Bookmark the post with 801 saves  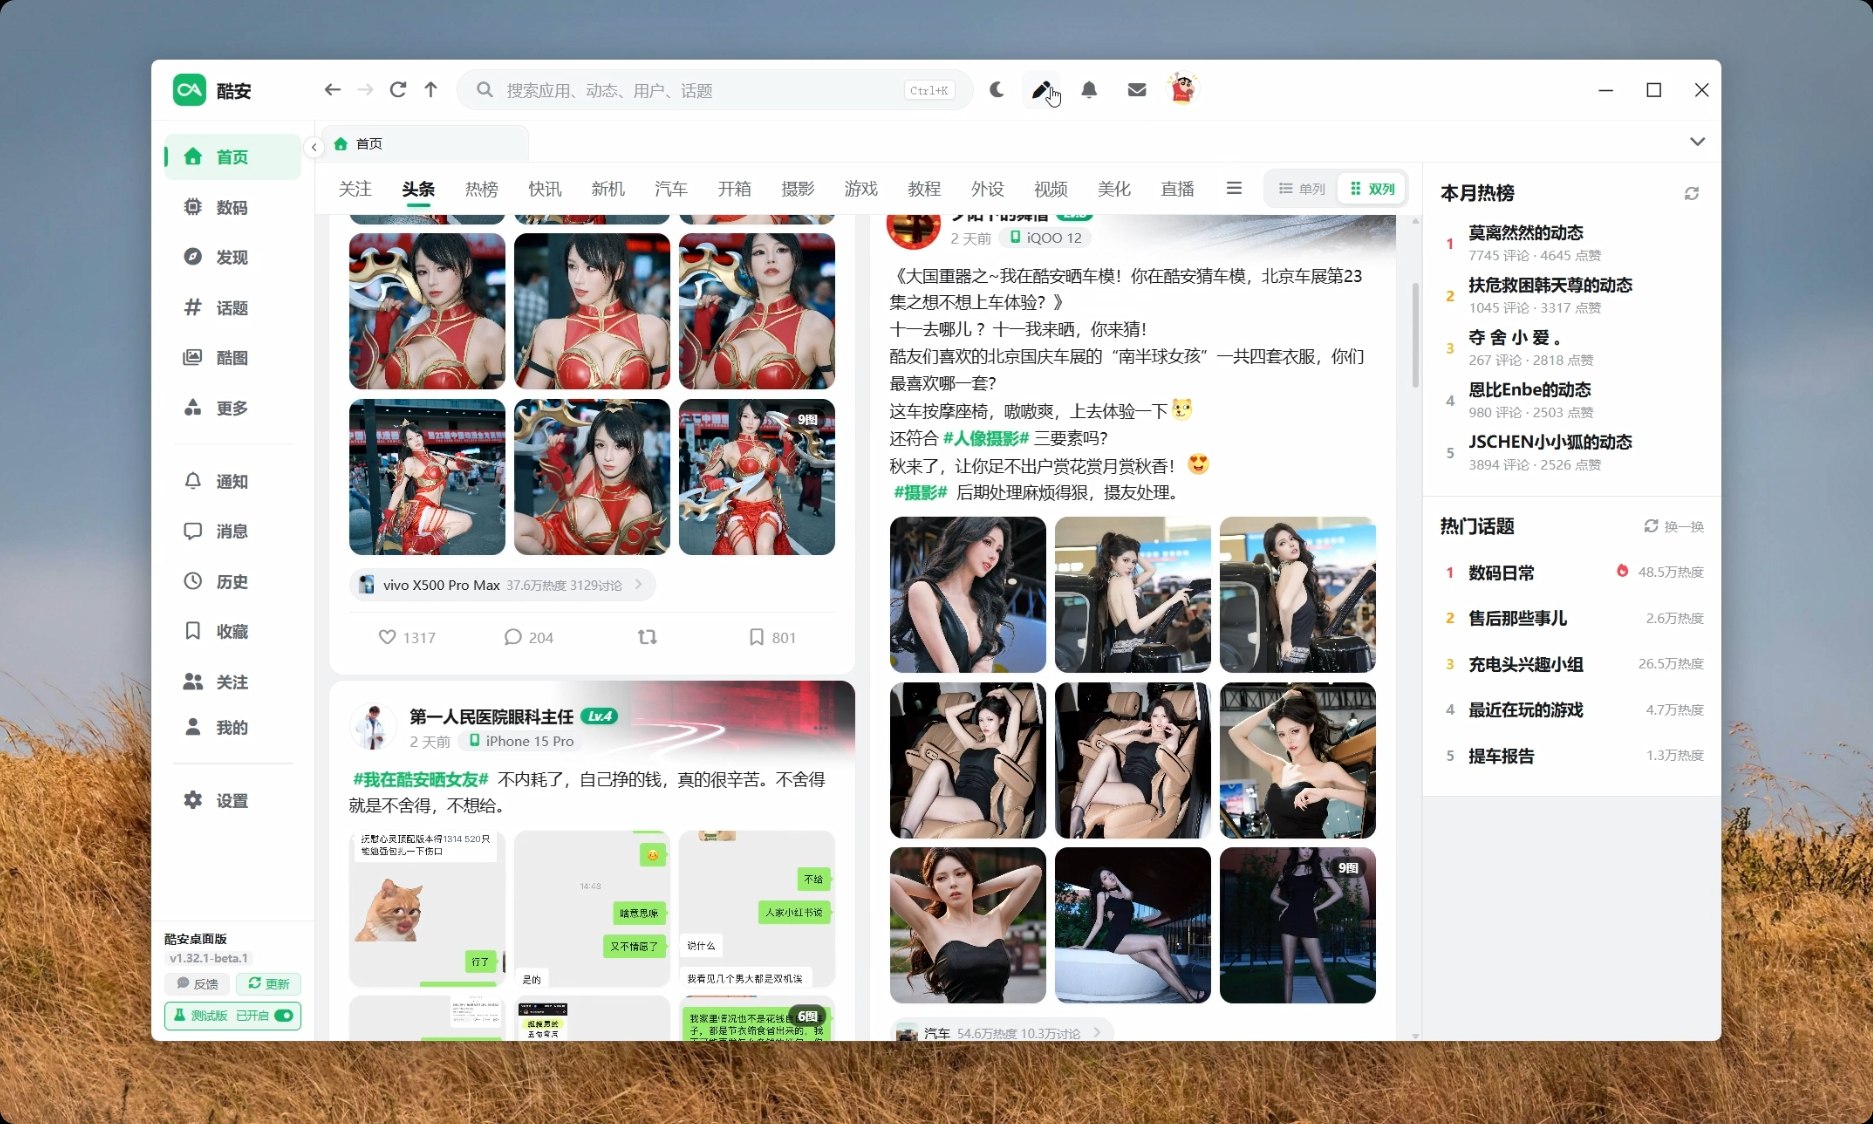tap(771, 637)
